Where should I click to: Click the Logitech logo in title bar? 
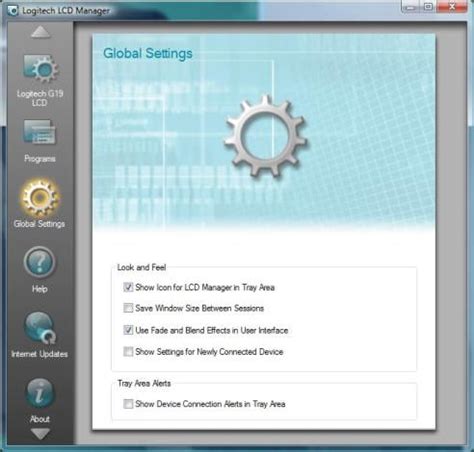(x=13, y=10)
